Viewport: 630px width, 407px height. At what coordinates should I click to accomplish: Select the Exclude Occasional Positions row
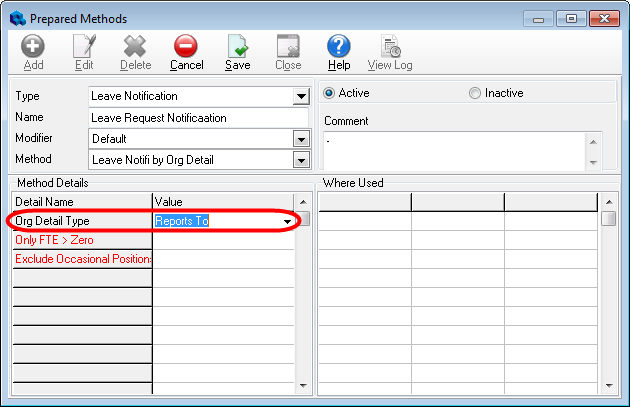click(82, 260)
